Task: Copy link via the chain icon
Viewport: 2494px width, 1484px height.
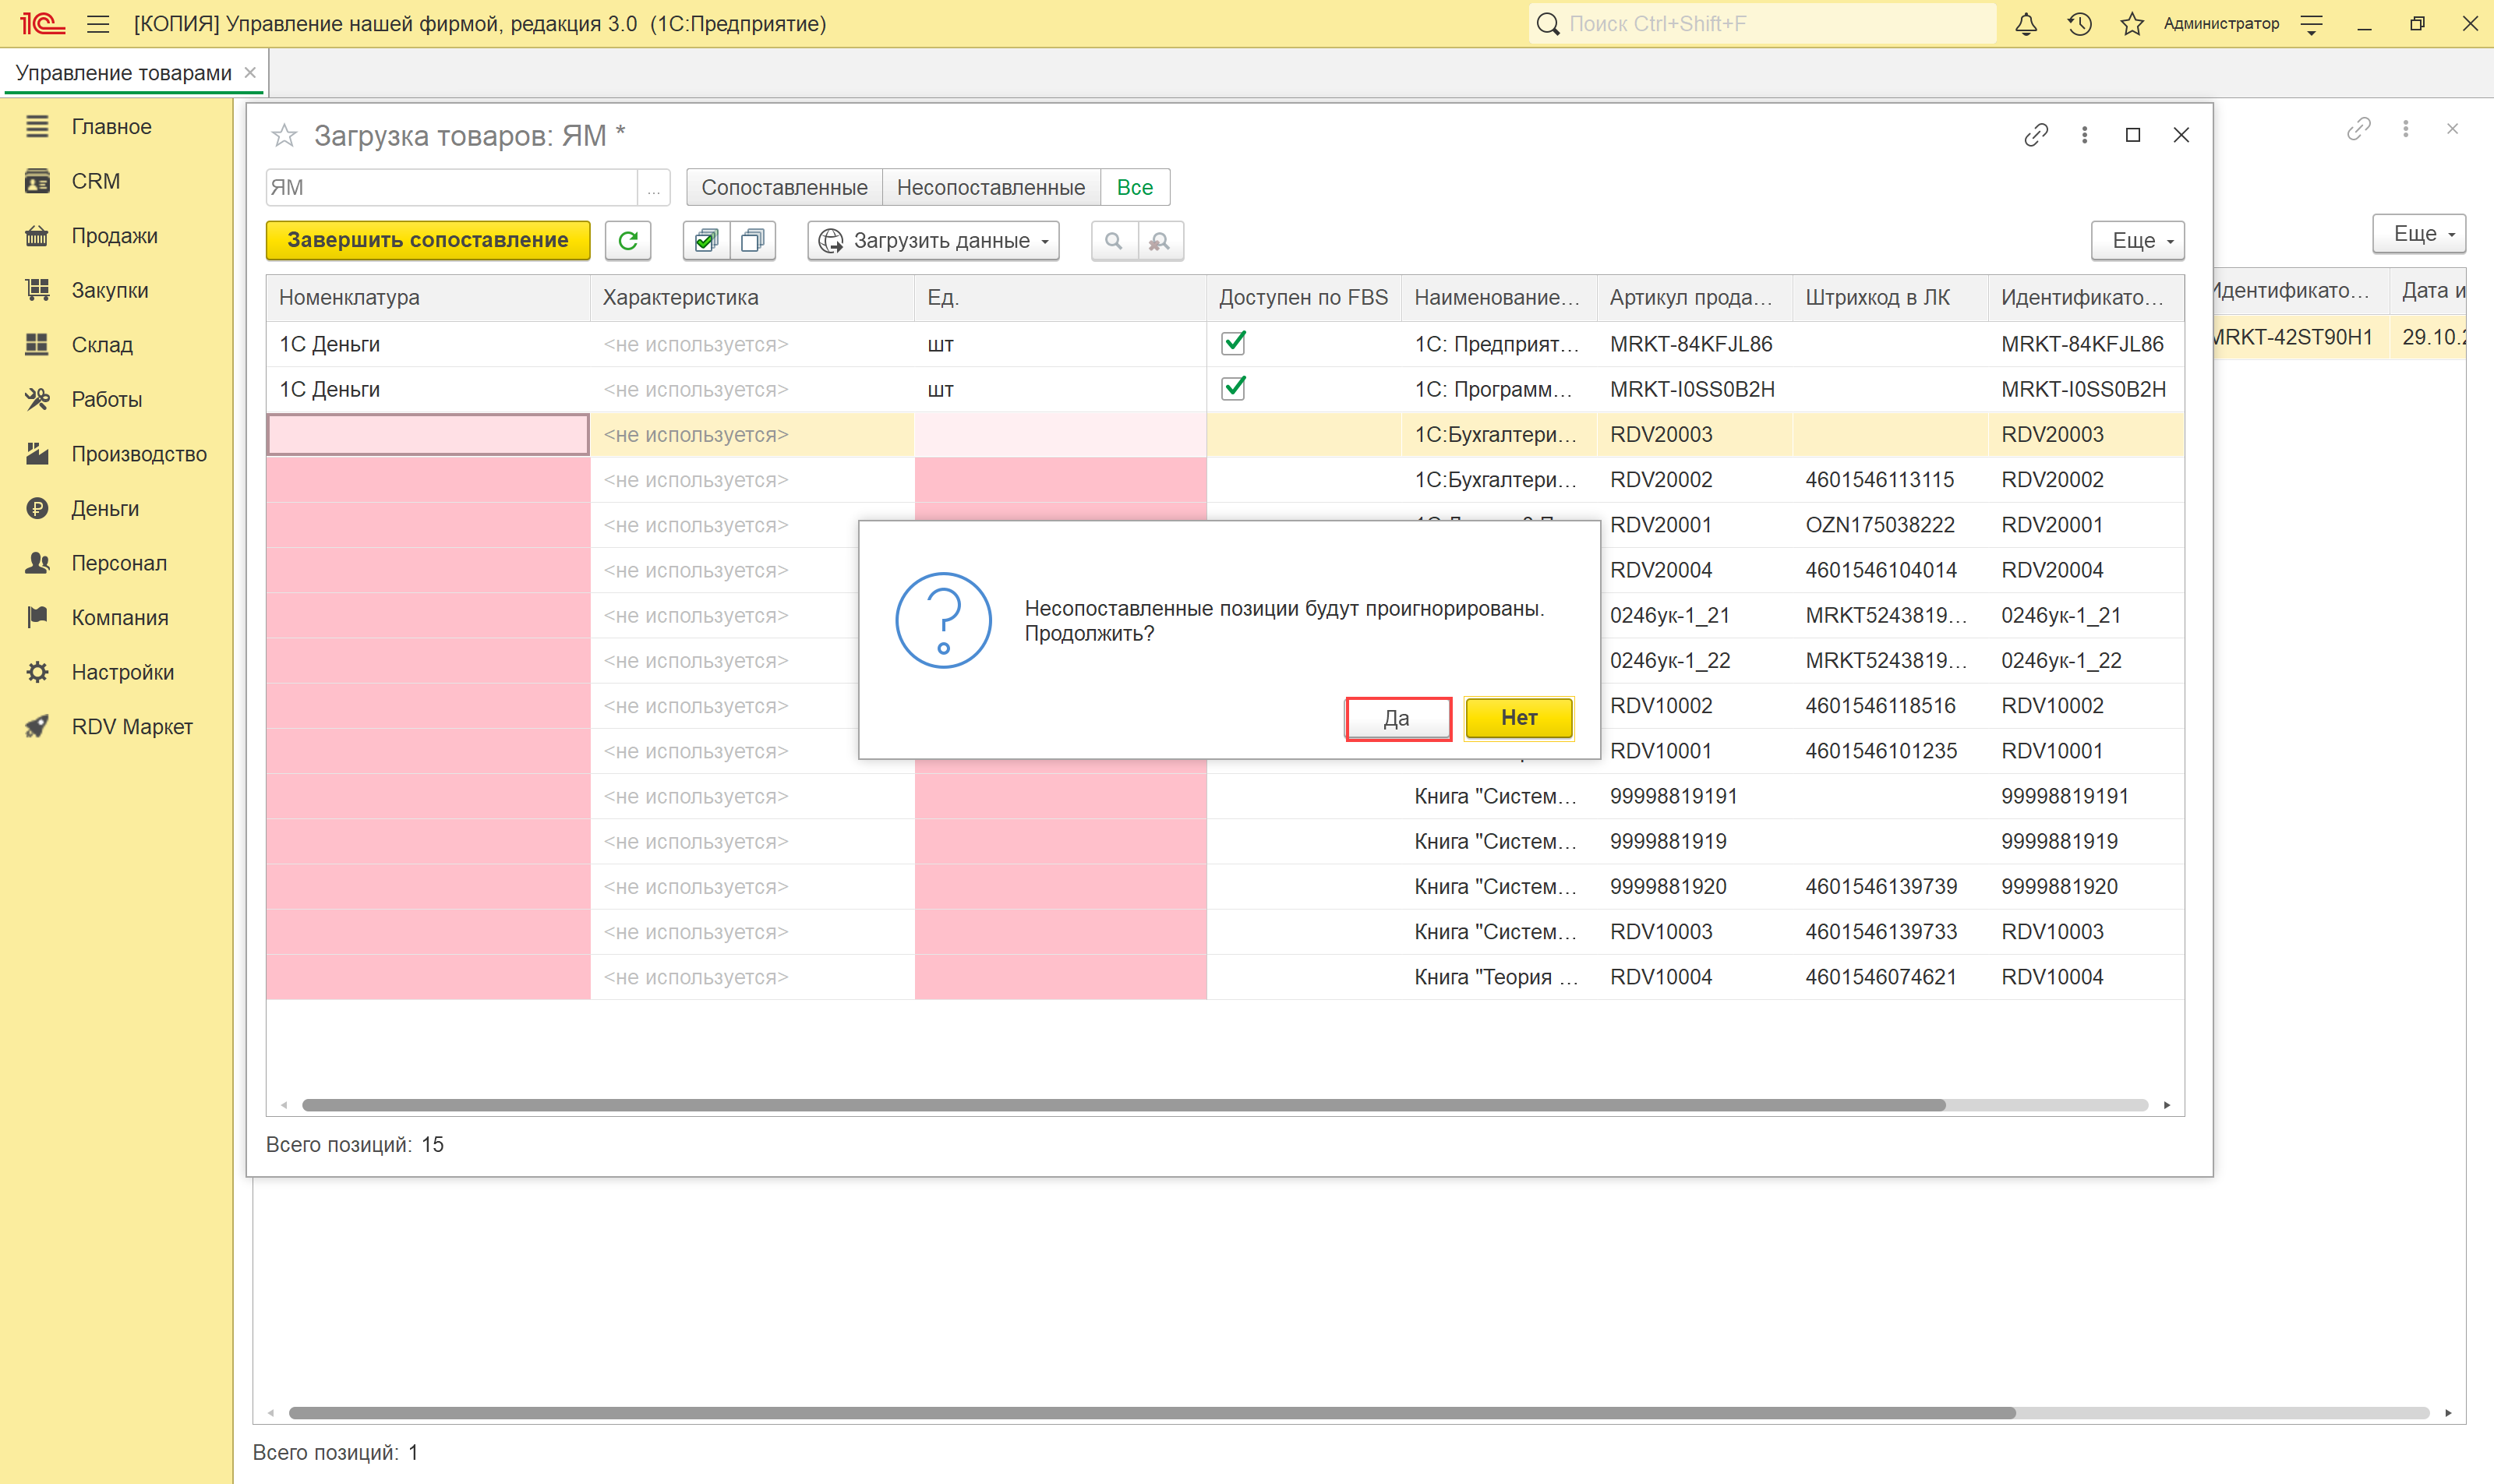Action: click(2035, 135)
